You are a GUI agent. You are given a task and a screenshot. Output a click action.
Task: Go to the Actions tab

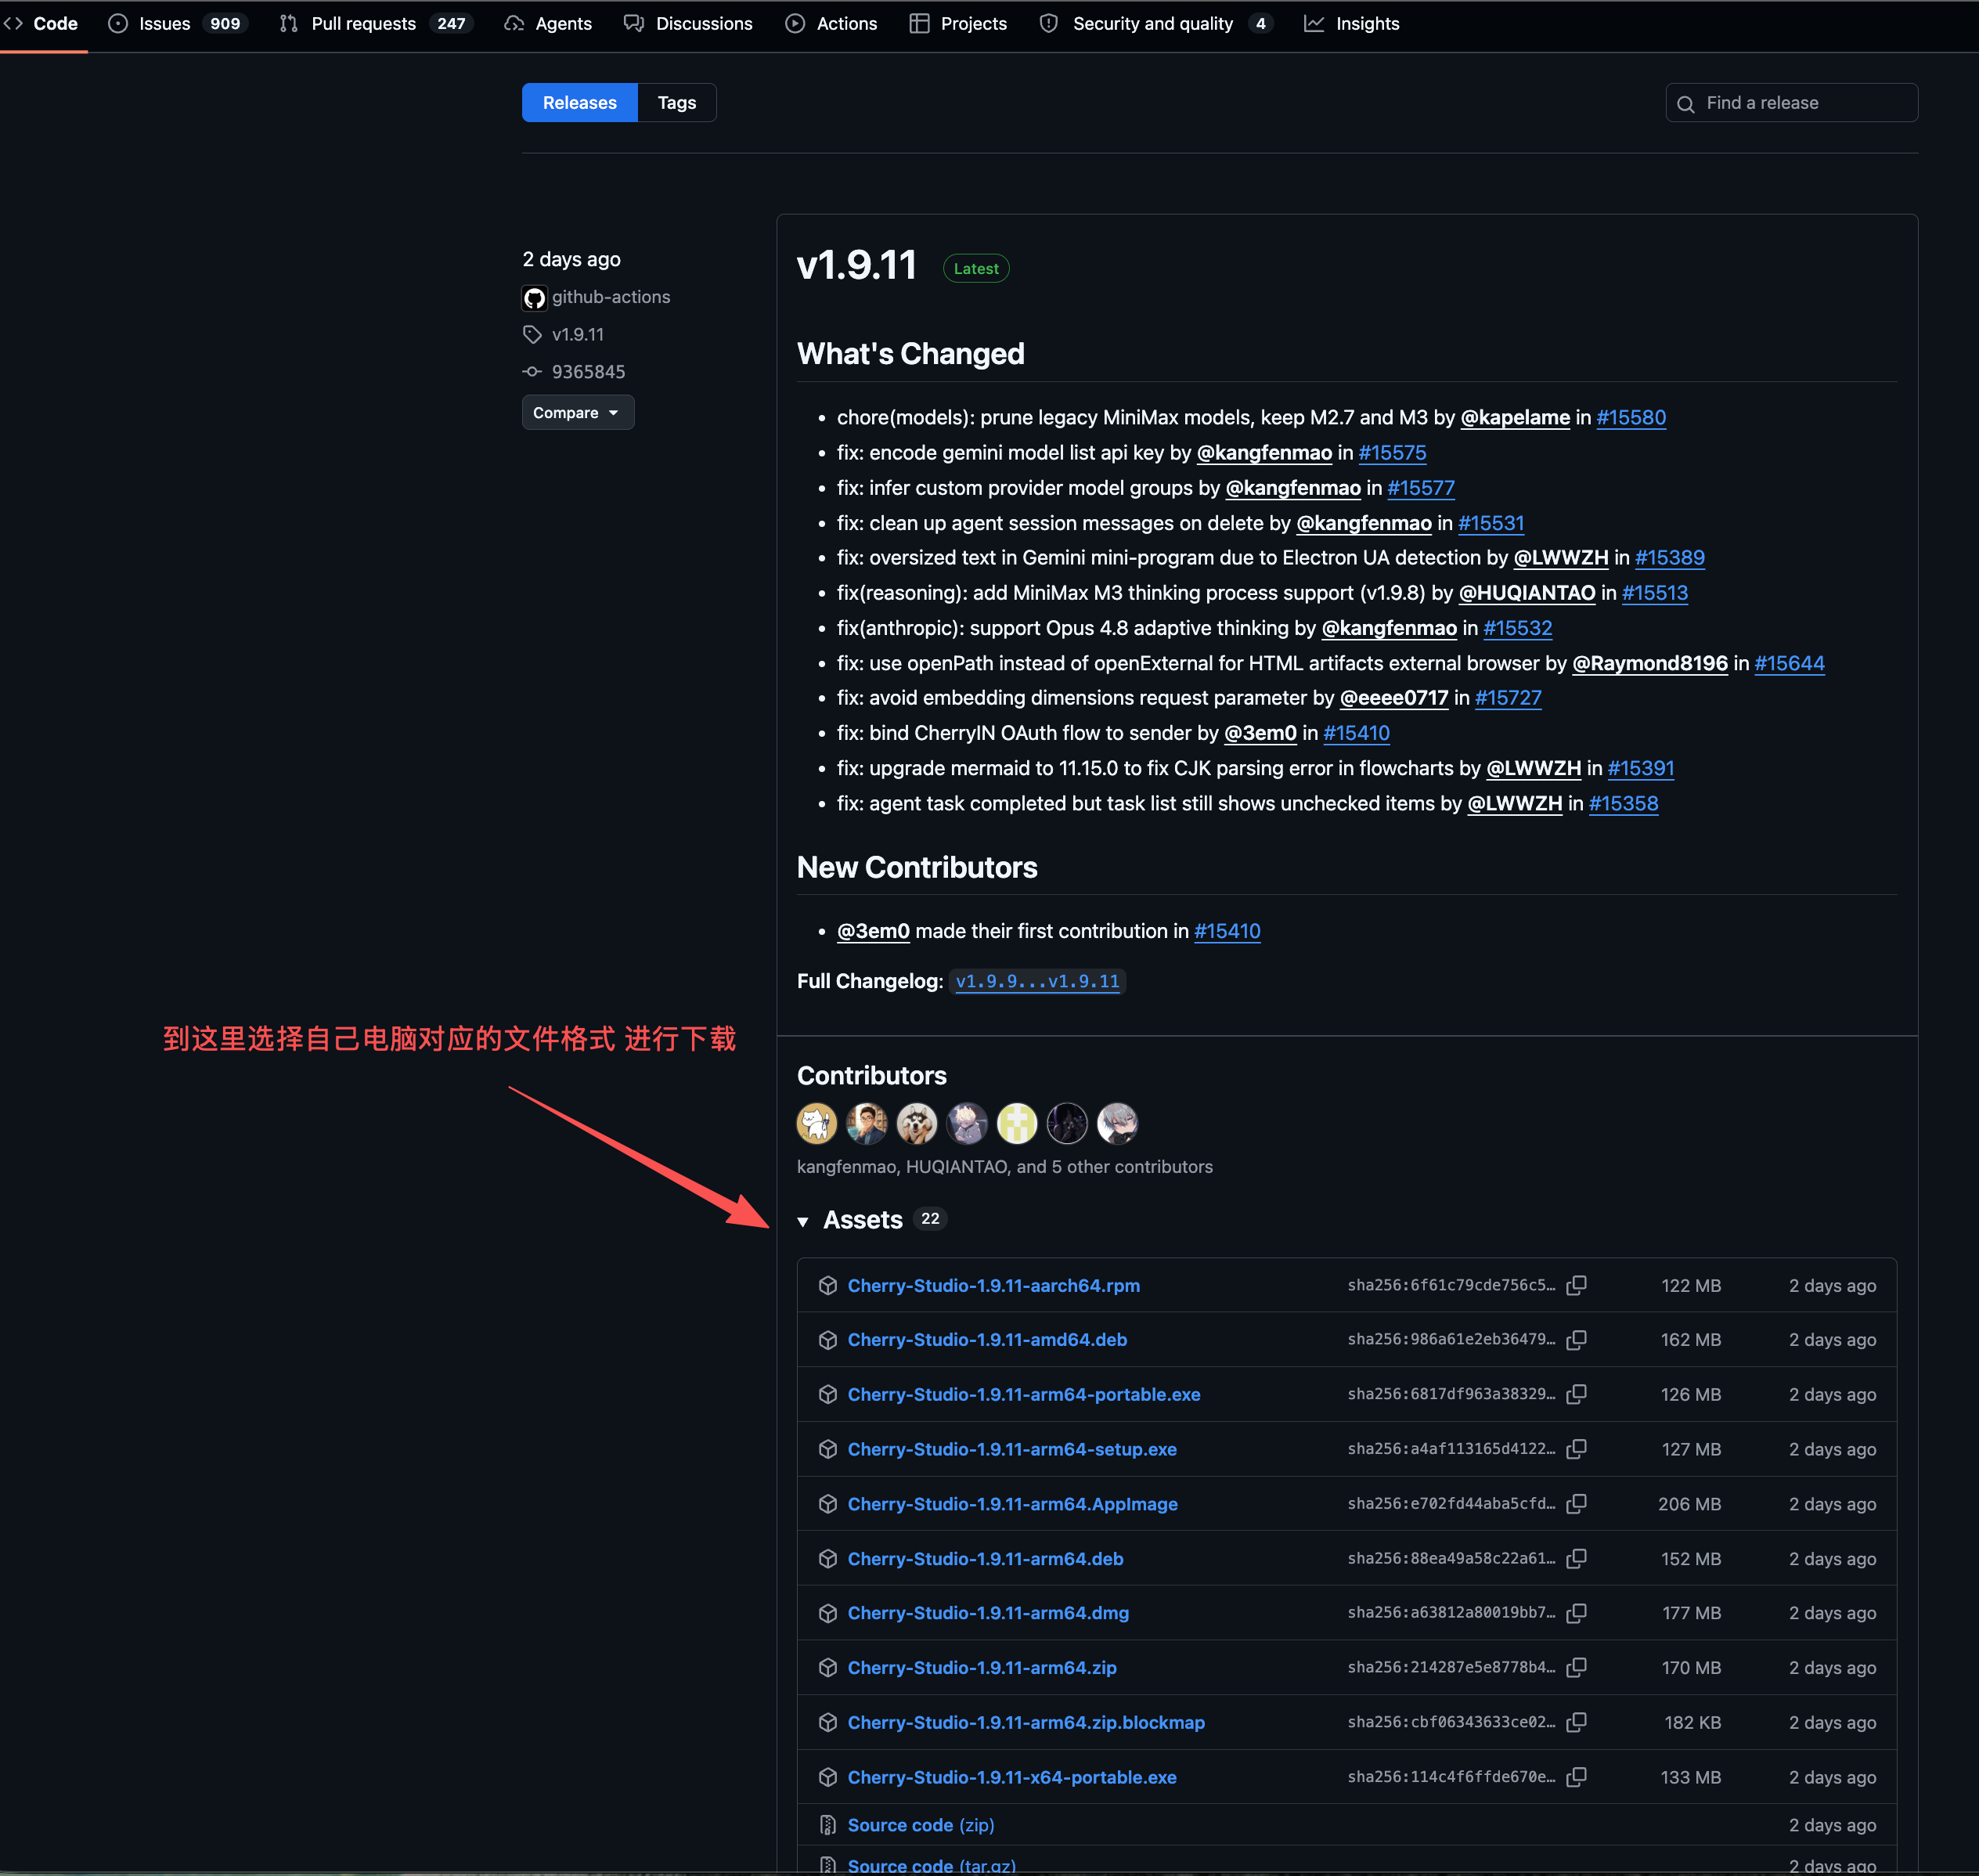point(831,24)
